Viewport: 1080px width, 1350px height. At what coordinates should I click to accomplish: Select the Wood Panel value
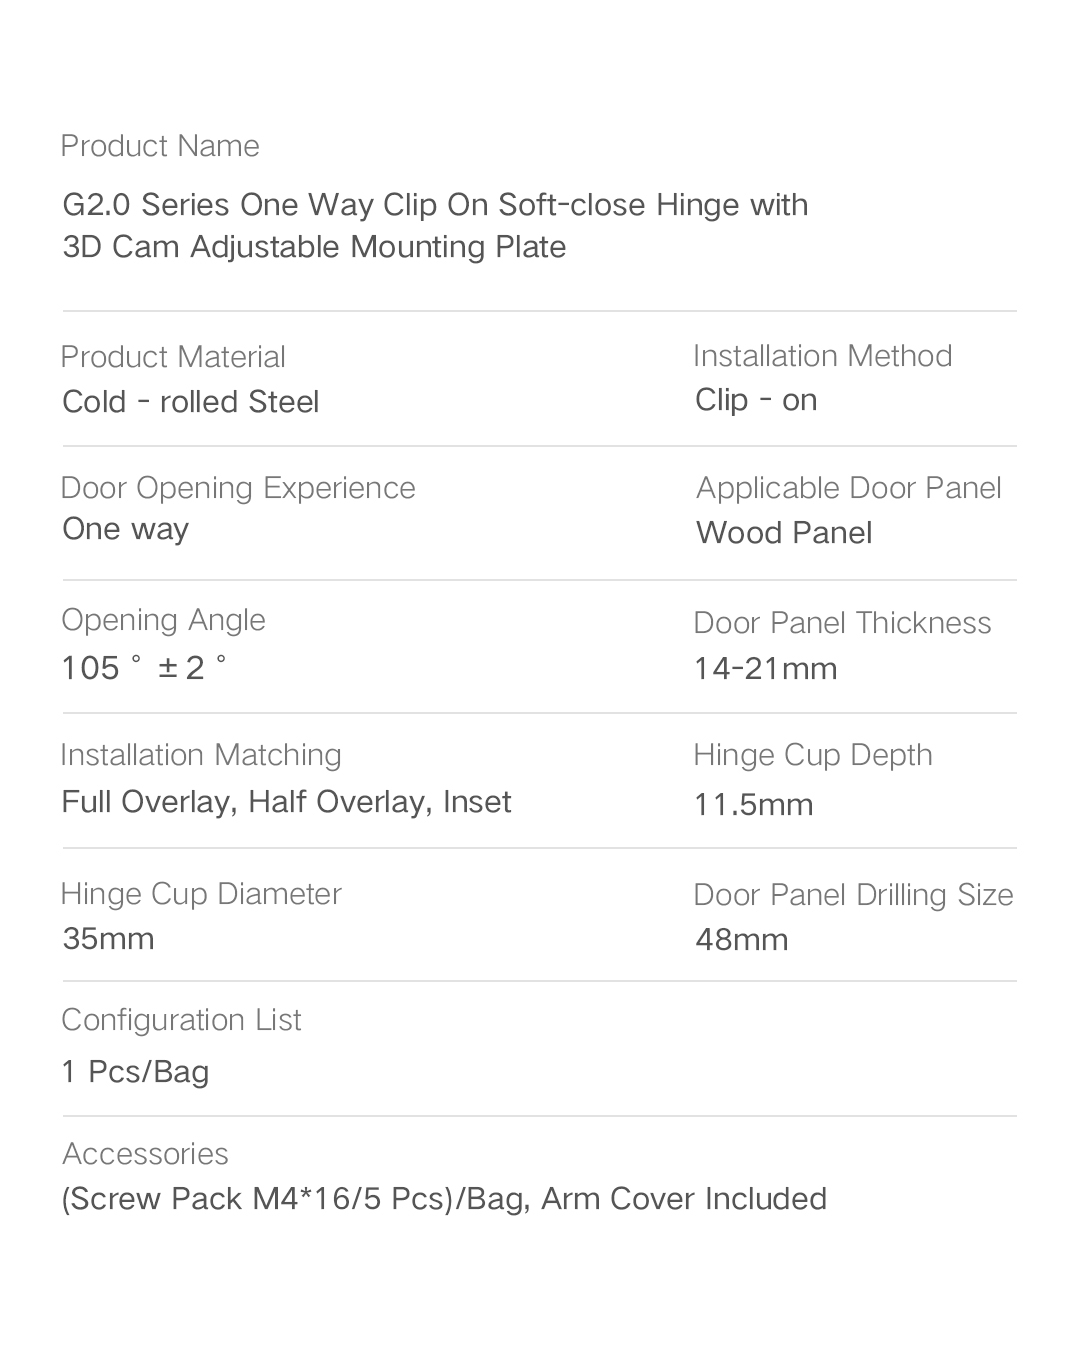(784, 533)
